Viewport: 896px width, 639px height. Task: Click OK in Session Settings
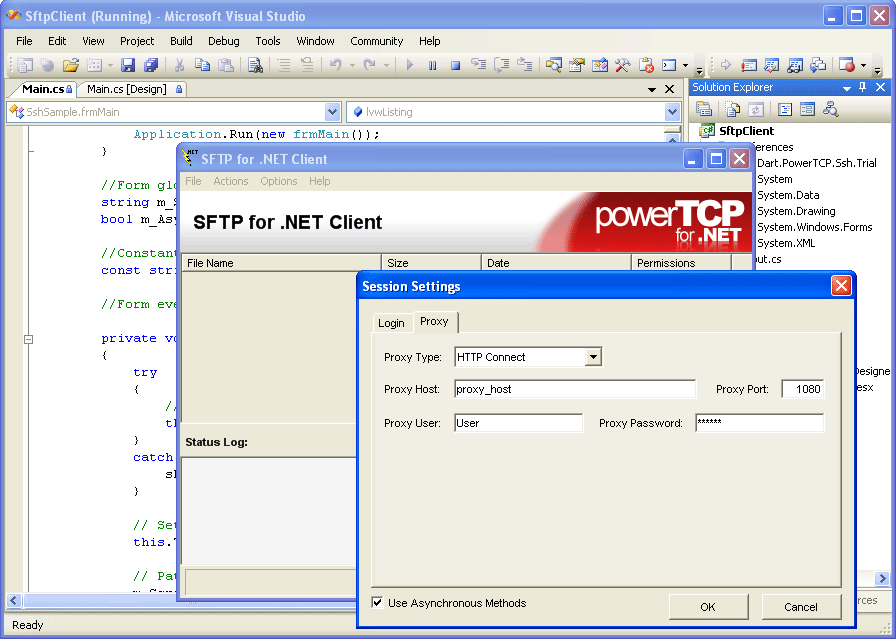tap(708, 607)
